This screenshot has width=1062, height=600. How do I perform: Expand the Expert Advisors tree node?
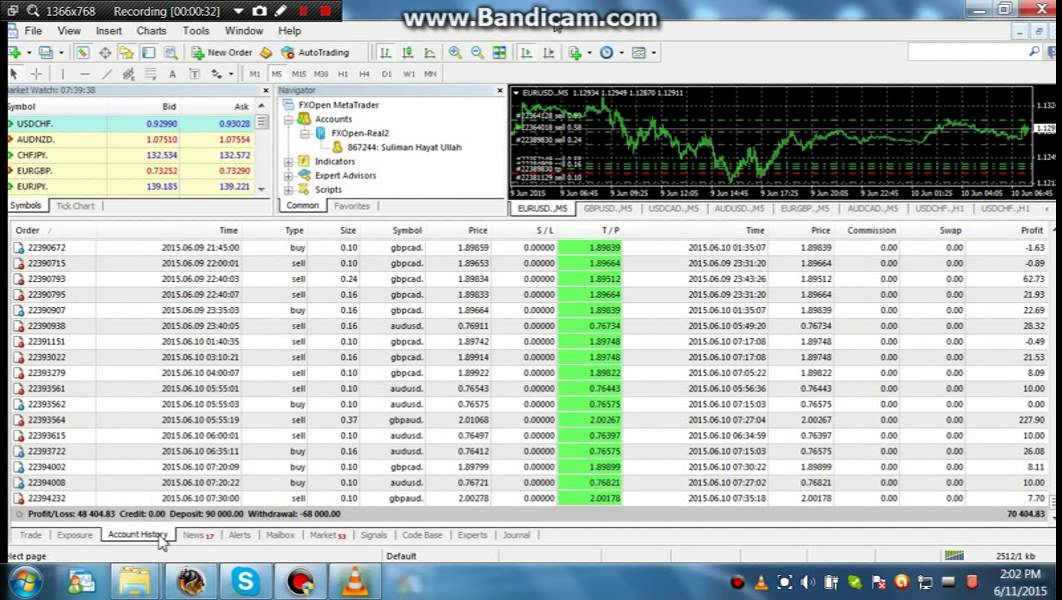(x=289, y=176)
